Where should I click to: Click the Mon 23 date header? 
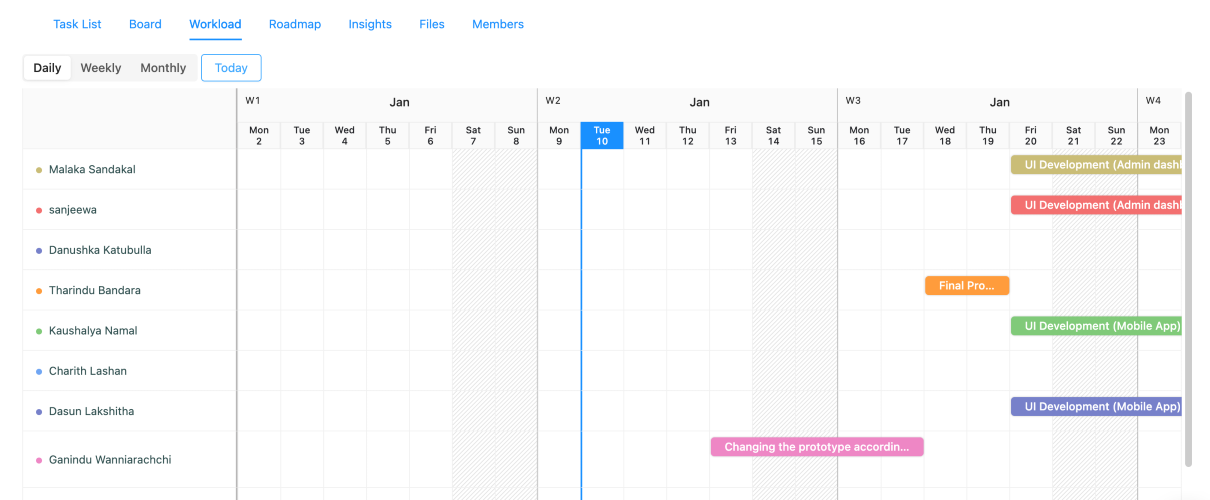click(x=1160, y=136)
